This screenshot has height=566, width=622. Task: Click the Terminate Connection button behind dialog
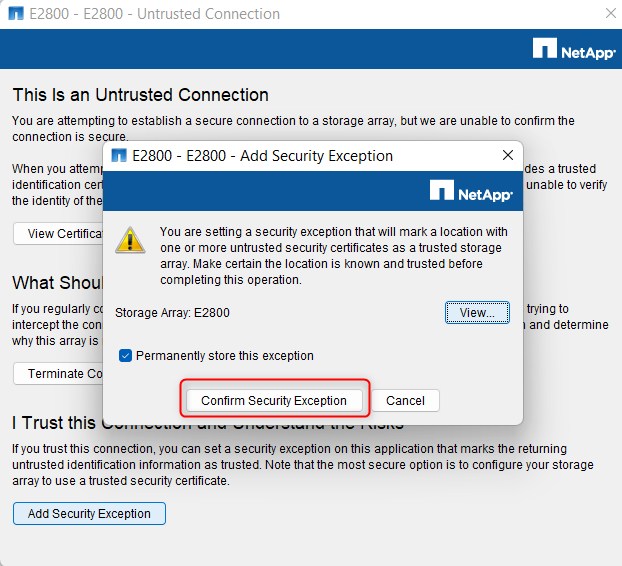coord(58,374)
